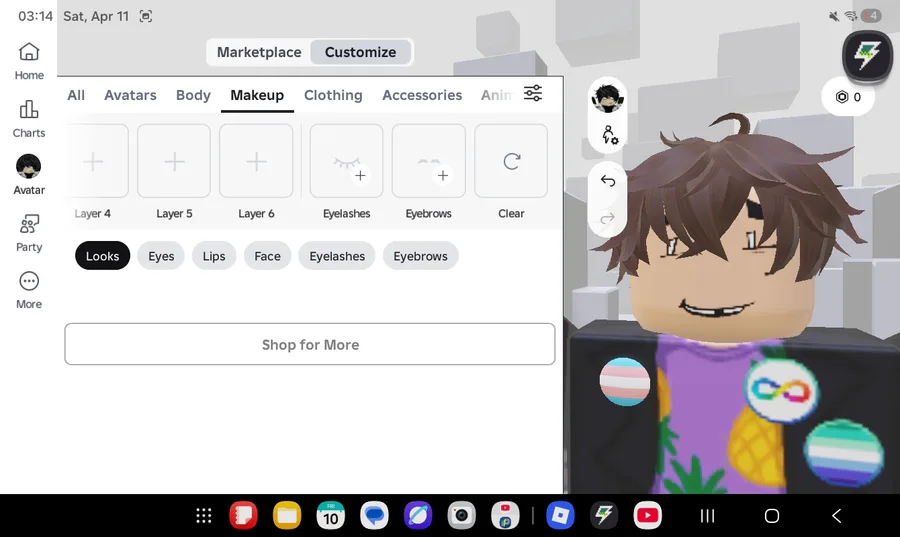Tap the screenshot indicator in status bar
The image size is (900, 537).
146,16
